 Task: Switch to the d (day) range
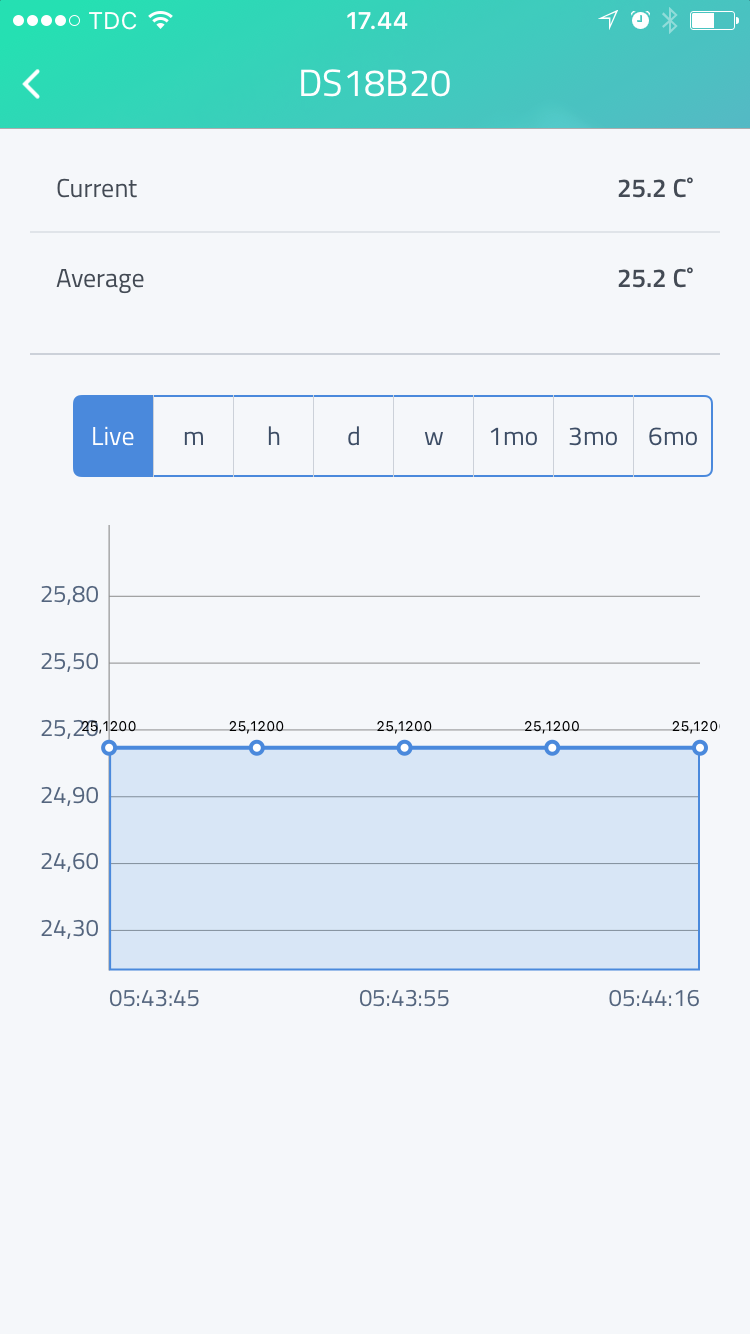354,436
